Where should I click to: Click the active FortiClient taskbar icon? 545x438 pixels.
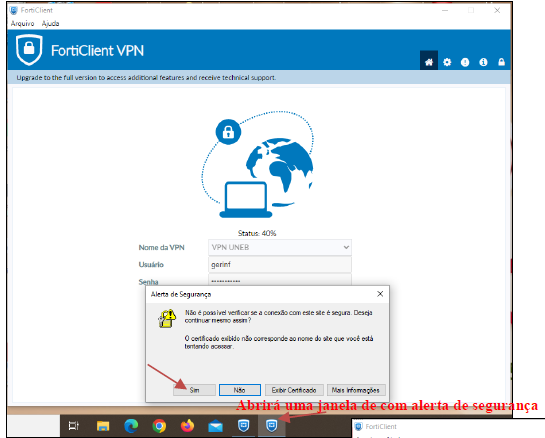click(x=271, y=425)
